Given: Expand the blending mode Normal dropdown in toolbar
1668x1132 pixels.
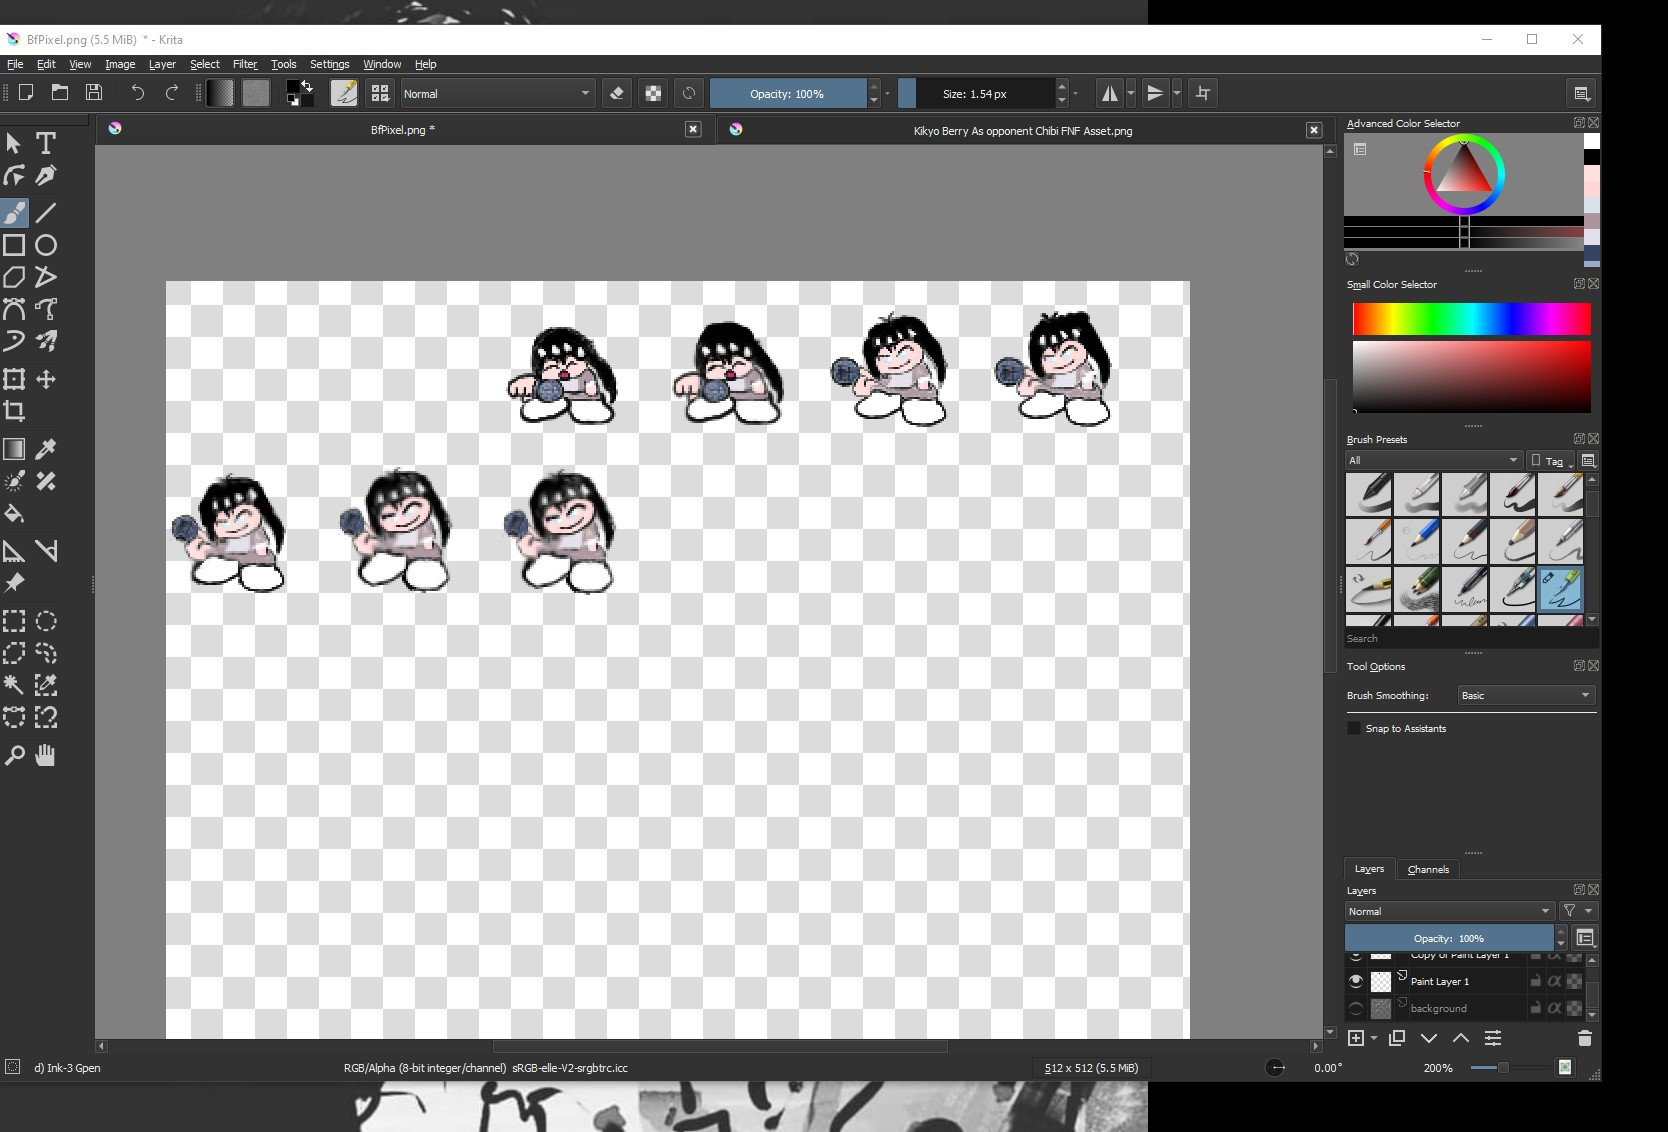Looking at the screenshot, I should tap(497, 93).
